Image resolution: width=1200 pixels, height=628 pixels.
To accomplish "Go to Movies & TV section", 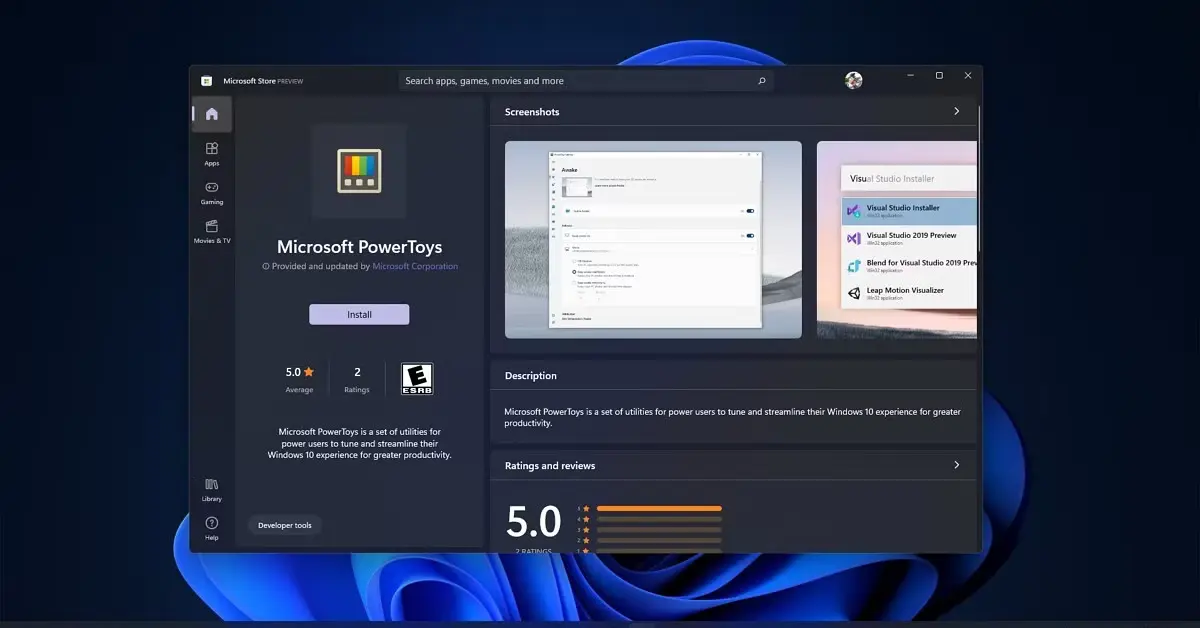I will coord(211,231).
